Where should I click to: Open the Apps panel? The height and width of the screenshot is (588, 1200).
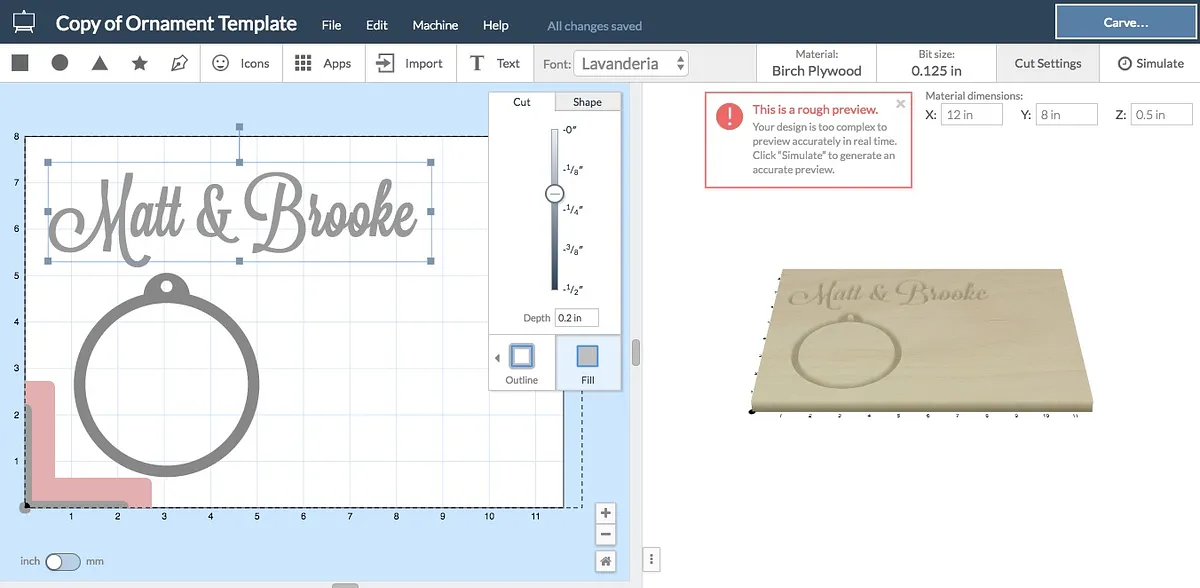coord(323,63)
